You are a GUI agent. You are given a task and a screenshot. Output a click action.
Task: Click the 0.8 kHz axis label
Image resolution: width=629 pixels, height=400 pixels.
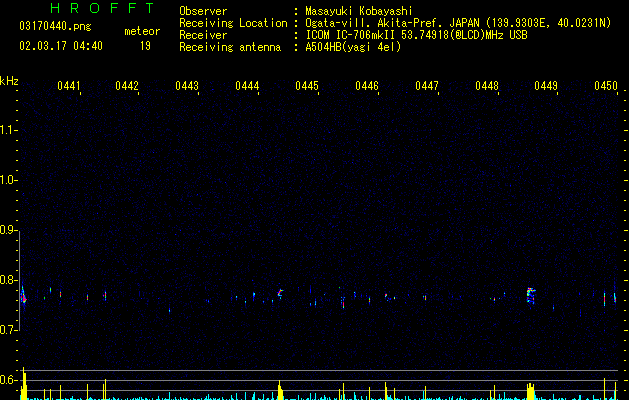pyautogui.click(x=8, y=280)
